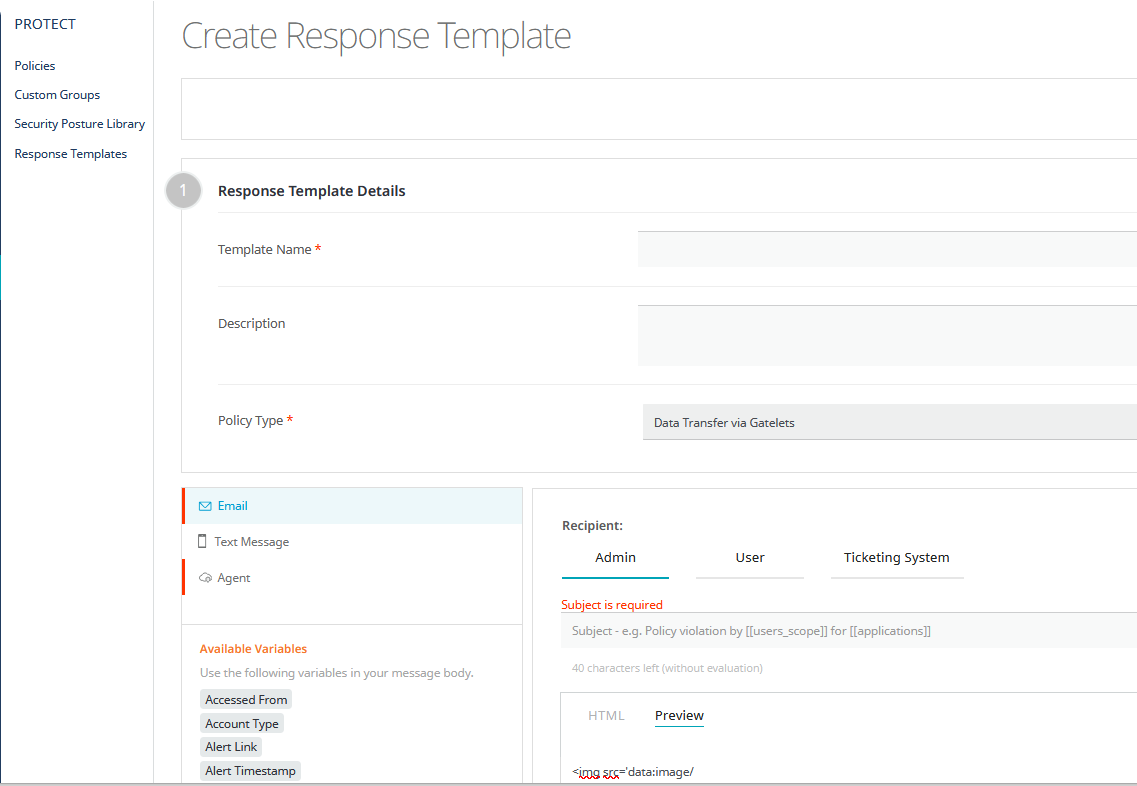Go to Custom Groups
1137x786 pixels.
point(57,95)
